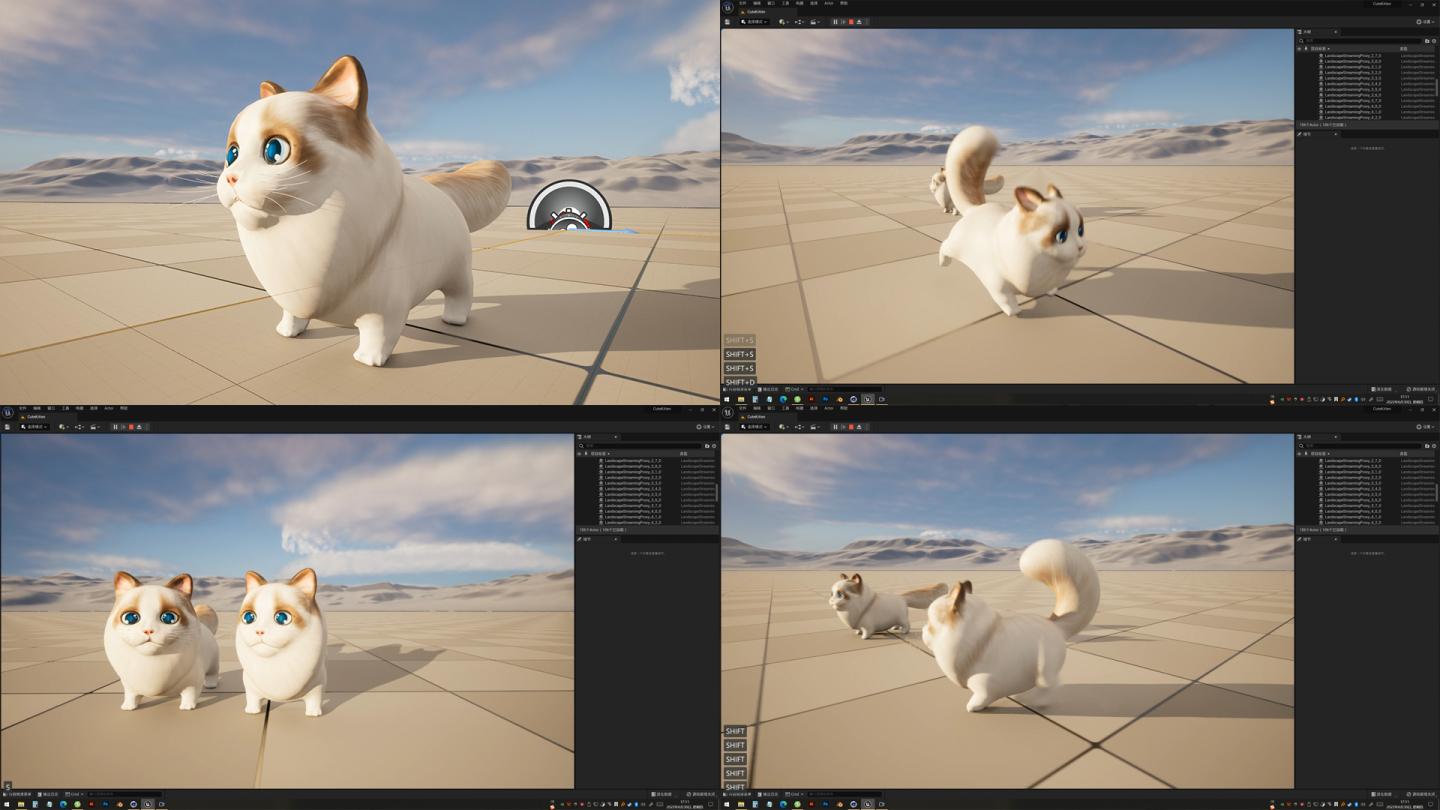Open 工具 menu in bottom-left editor window

click(x=65, y=408)
